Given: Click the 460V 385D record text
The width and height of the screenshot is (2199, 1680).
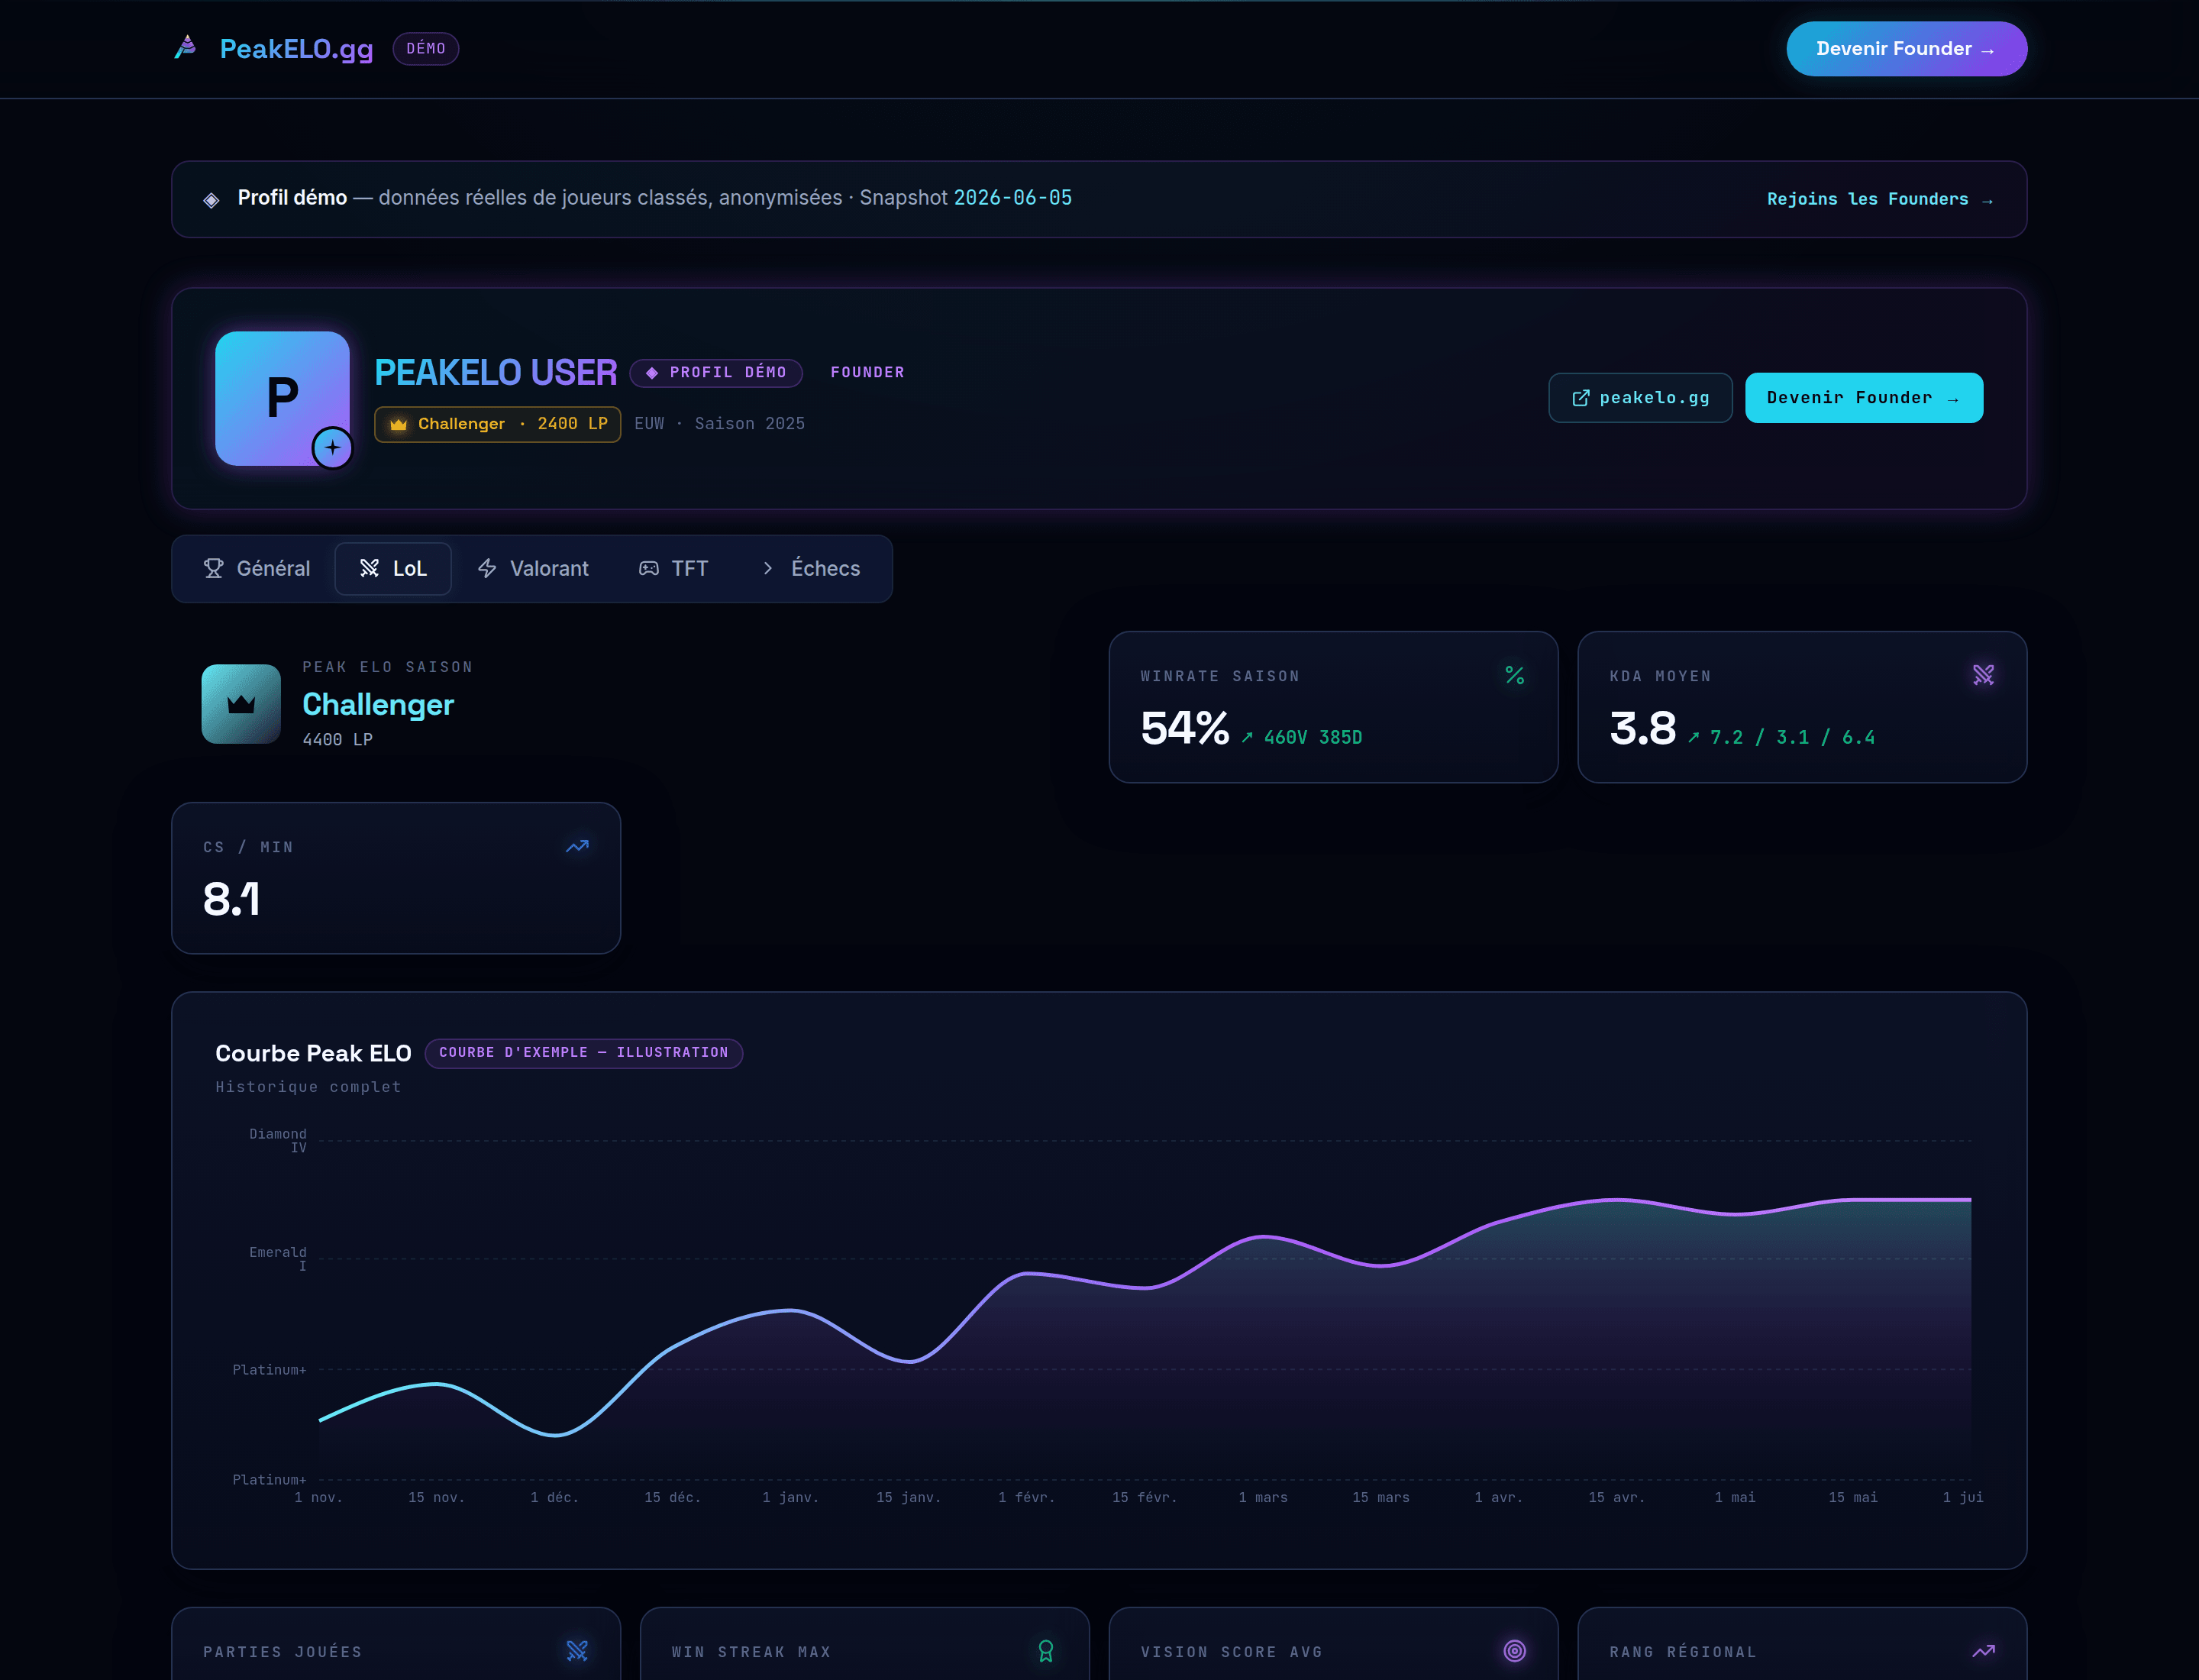Looking at the screenshot, I should tap(1313, 738).
